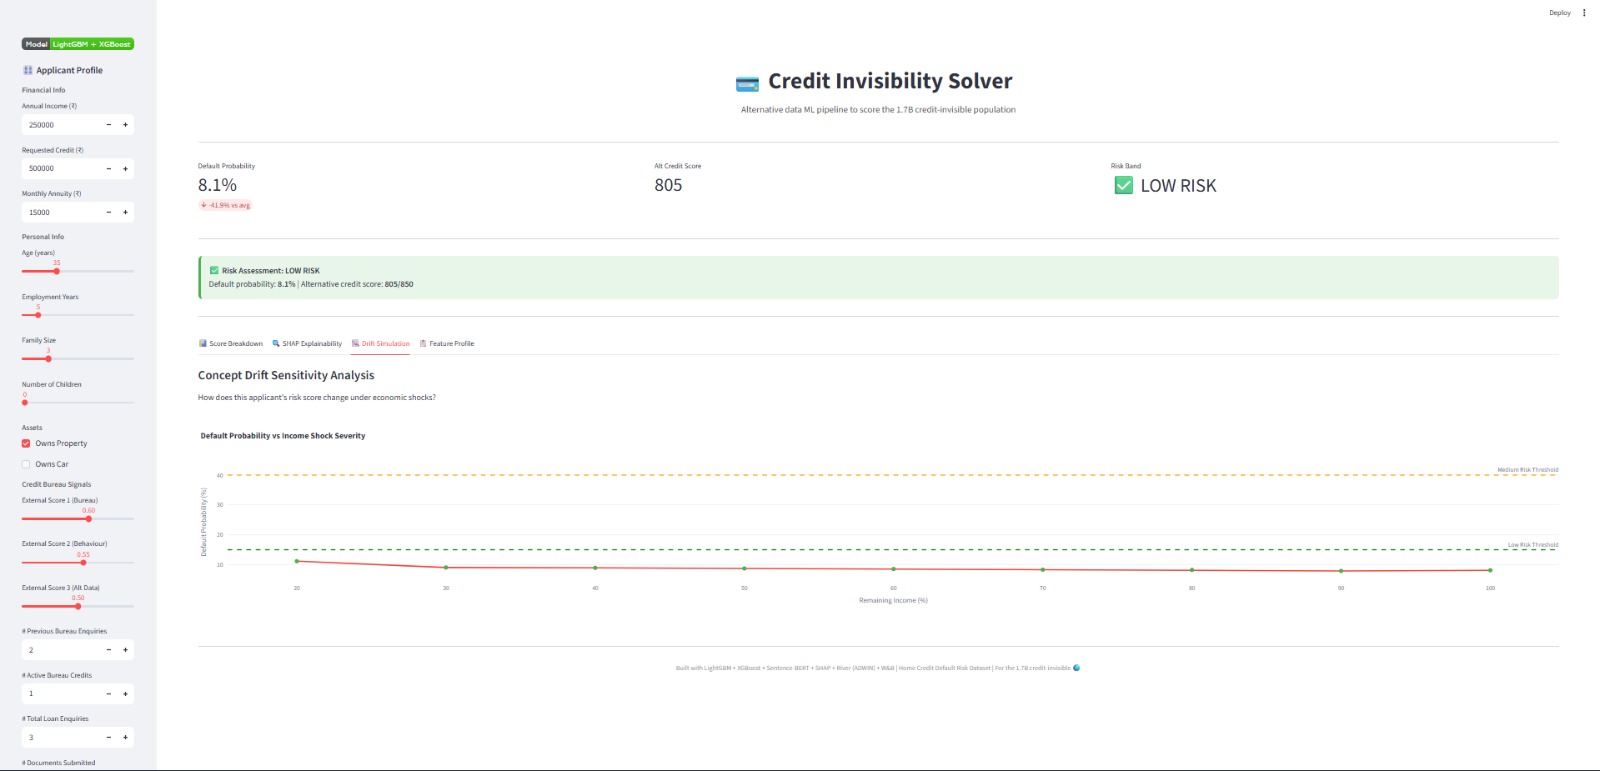The width and height of the screenshot is (1600, 771).
Task: Click the Monthly Annuity value field
Action: 60,212
